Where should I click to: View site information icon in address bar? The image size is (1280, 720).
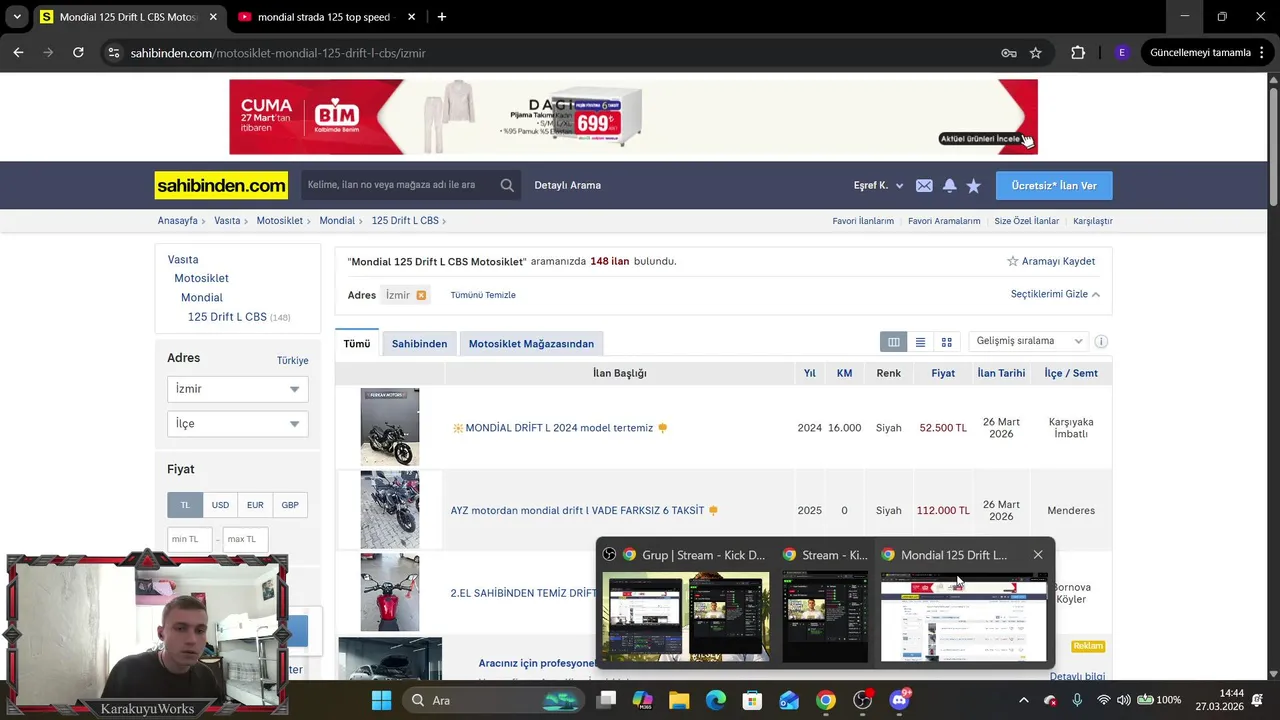(x=113, y=53)
